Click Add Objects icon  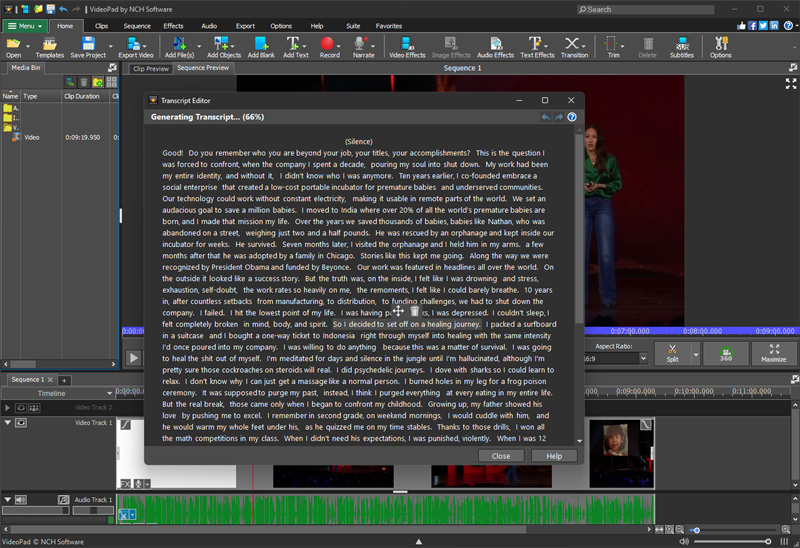point(223,47)
